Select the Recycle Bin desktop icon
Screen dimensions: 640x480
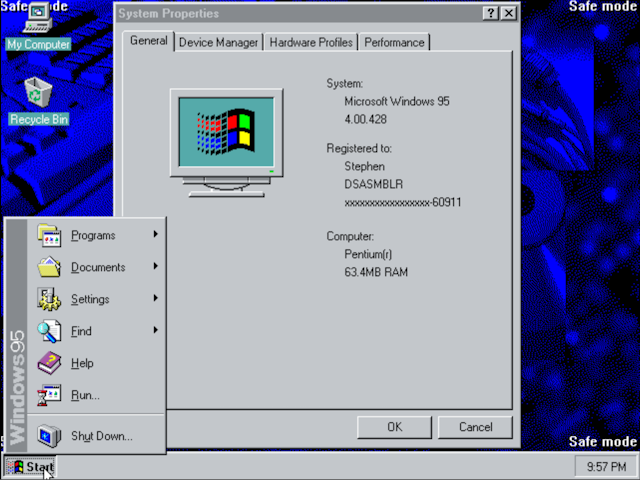coord(38,100)
